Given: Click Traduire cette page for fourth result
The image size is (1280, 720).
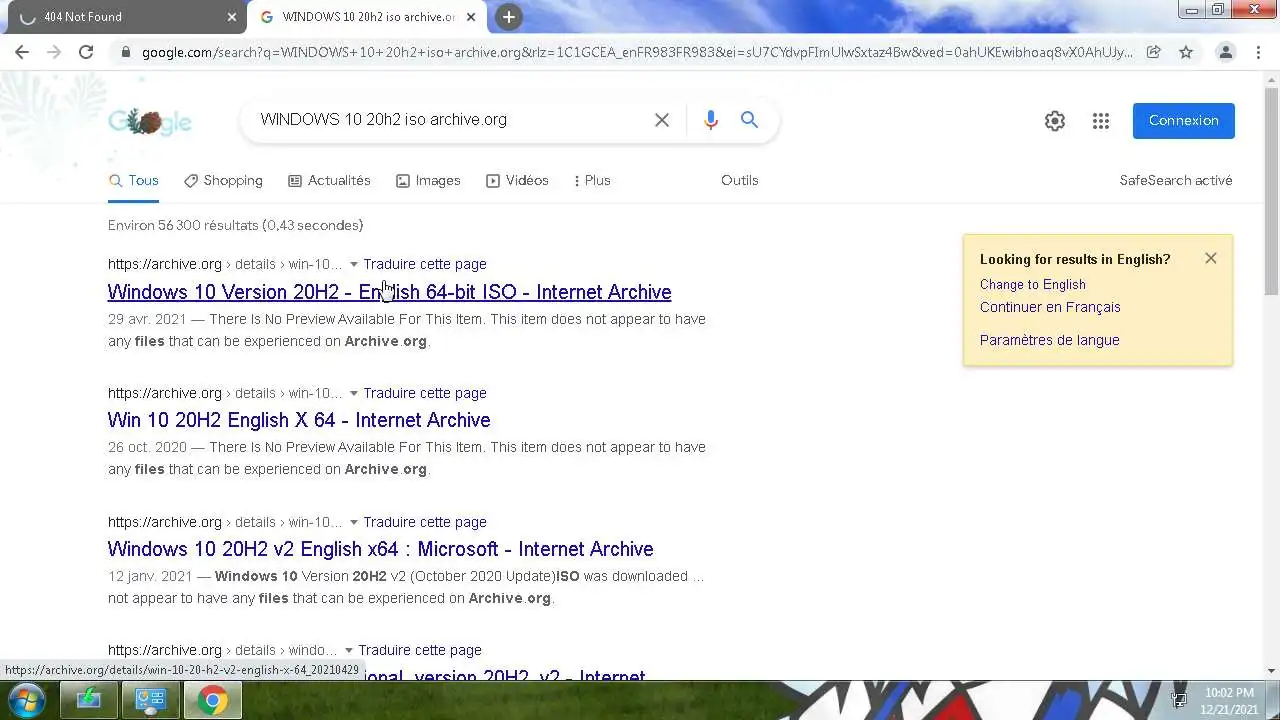Looking at the screenshot, I should point(420,650).
